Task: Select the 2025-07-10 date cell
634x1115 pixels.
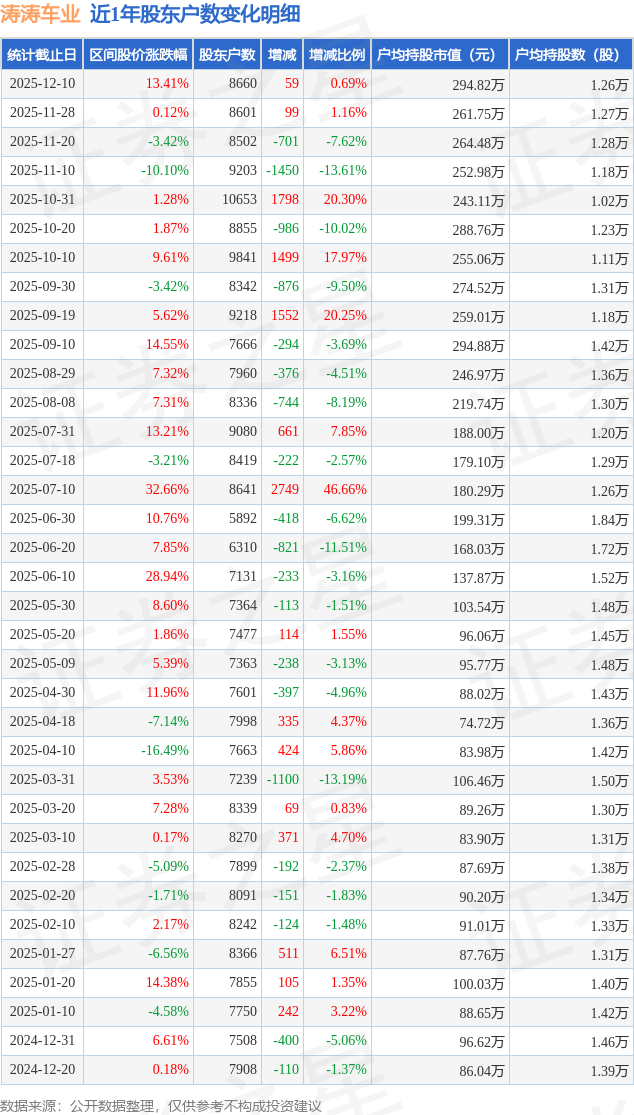Action: point(42,490)
